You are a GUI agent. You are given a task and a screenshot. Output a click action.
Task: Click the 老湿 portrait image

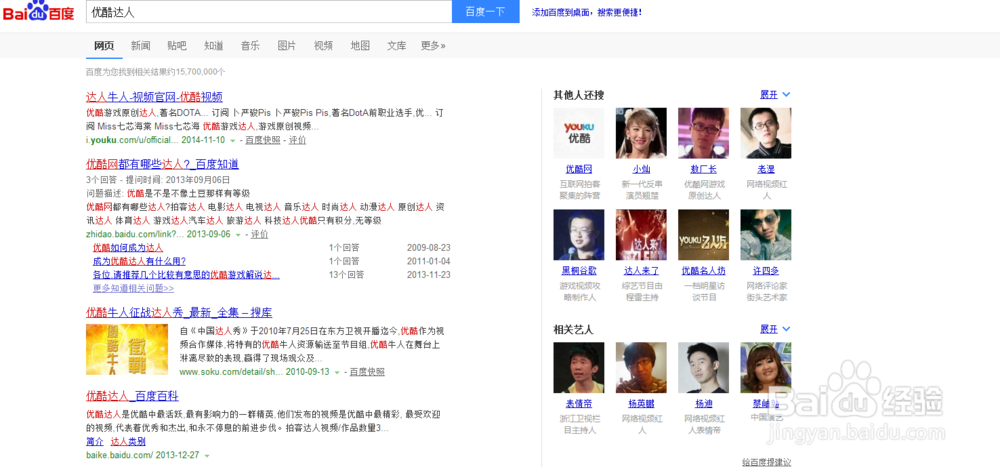[766, 133]
